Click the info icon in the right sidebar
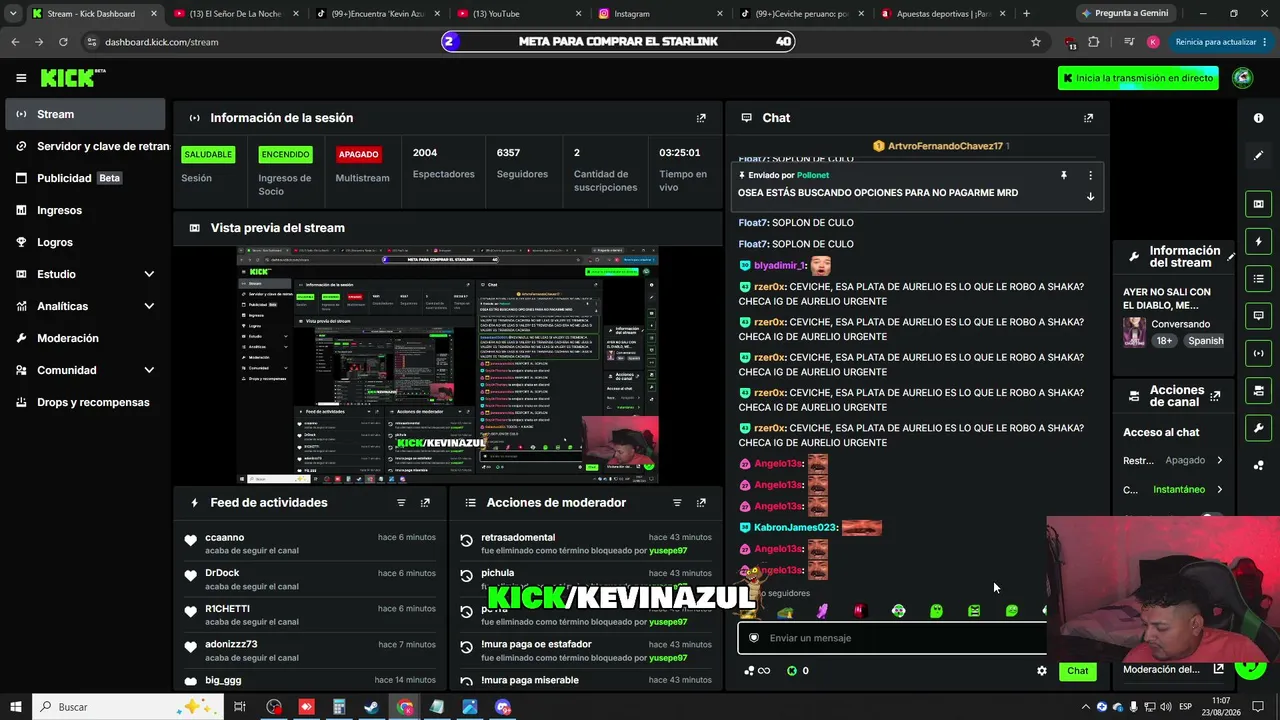 click(1258, 118)
